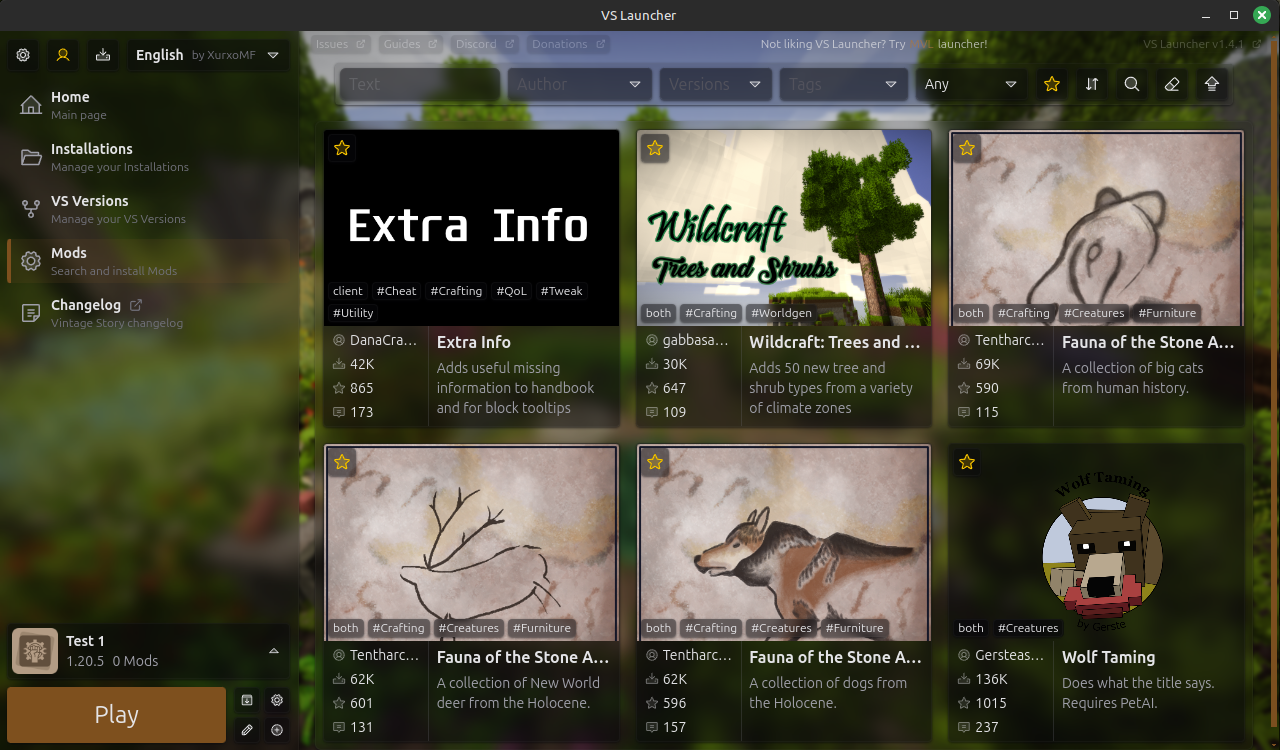Open the Donations link
This screenshot has height=750, width=1280.
pyautogui.click(x=568, y=44)
